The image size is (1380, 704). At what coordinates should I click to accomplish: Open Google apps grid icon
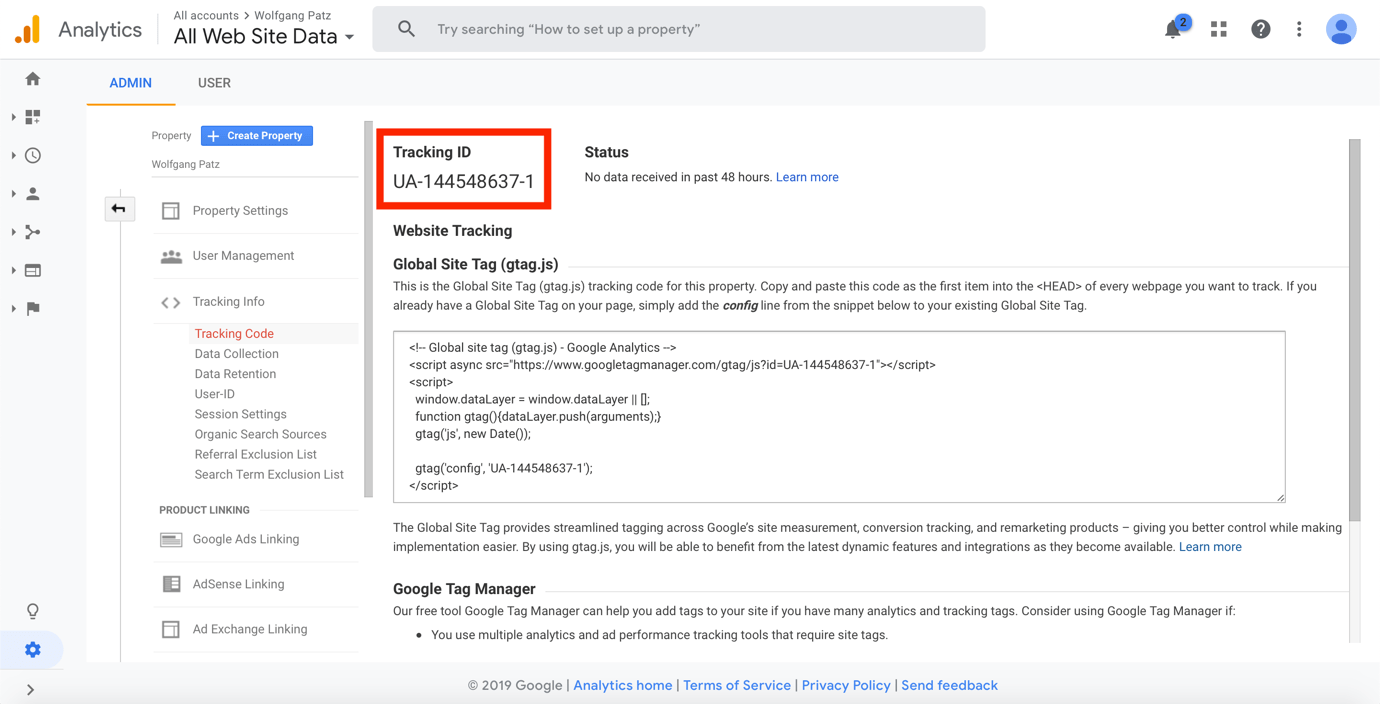point(1218,29)
